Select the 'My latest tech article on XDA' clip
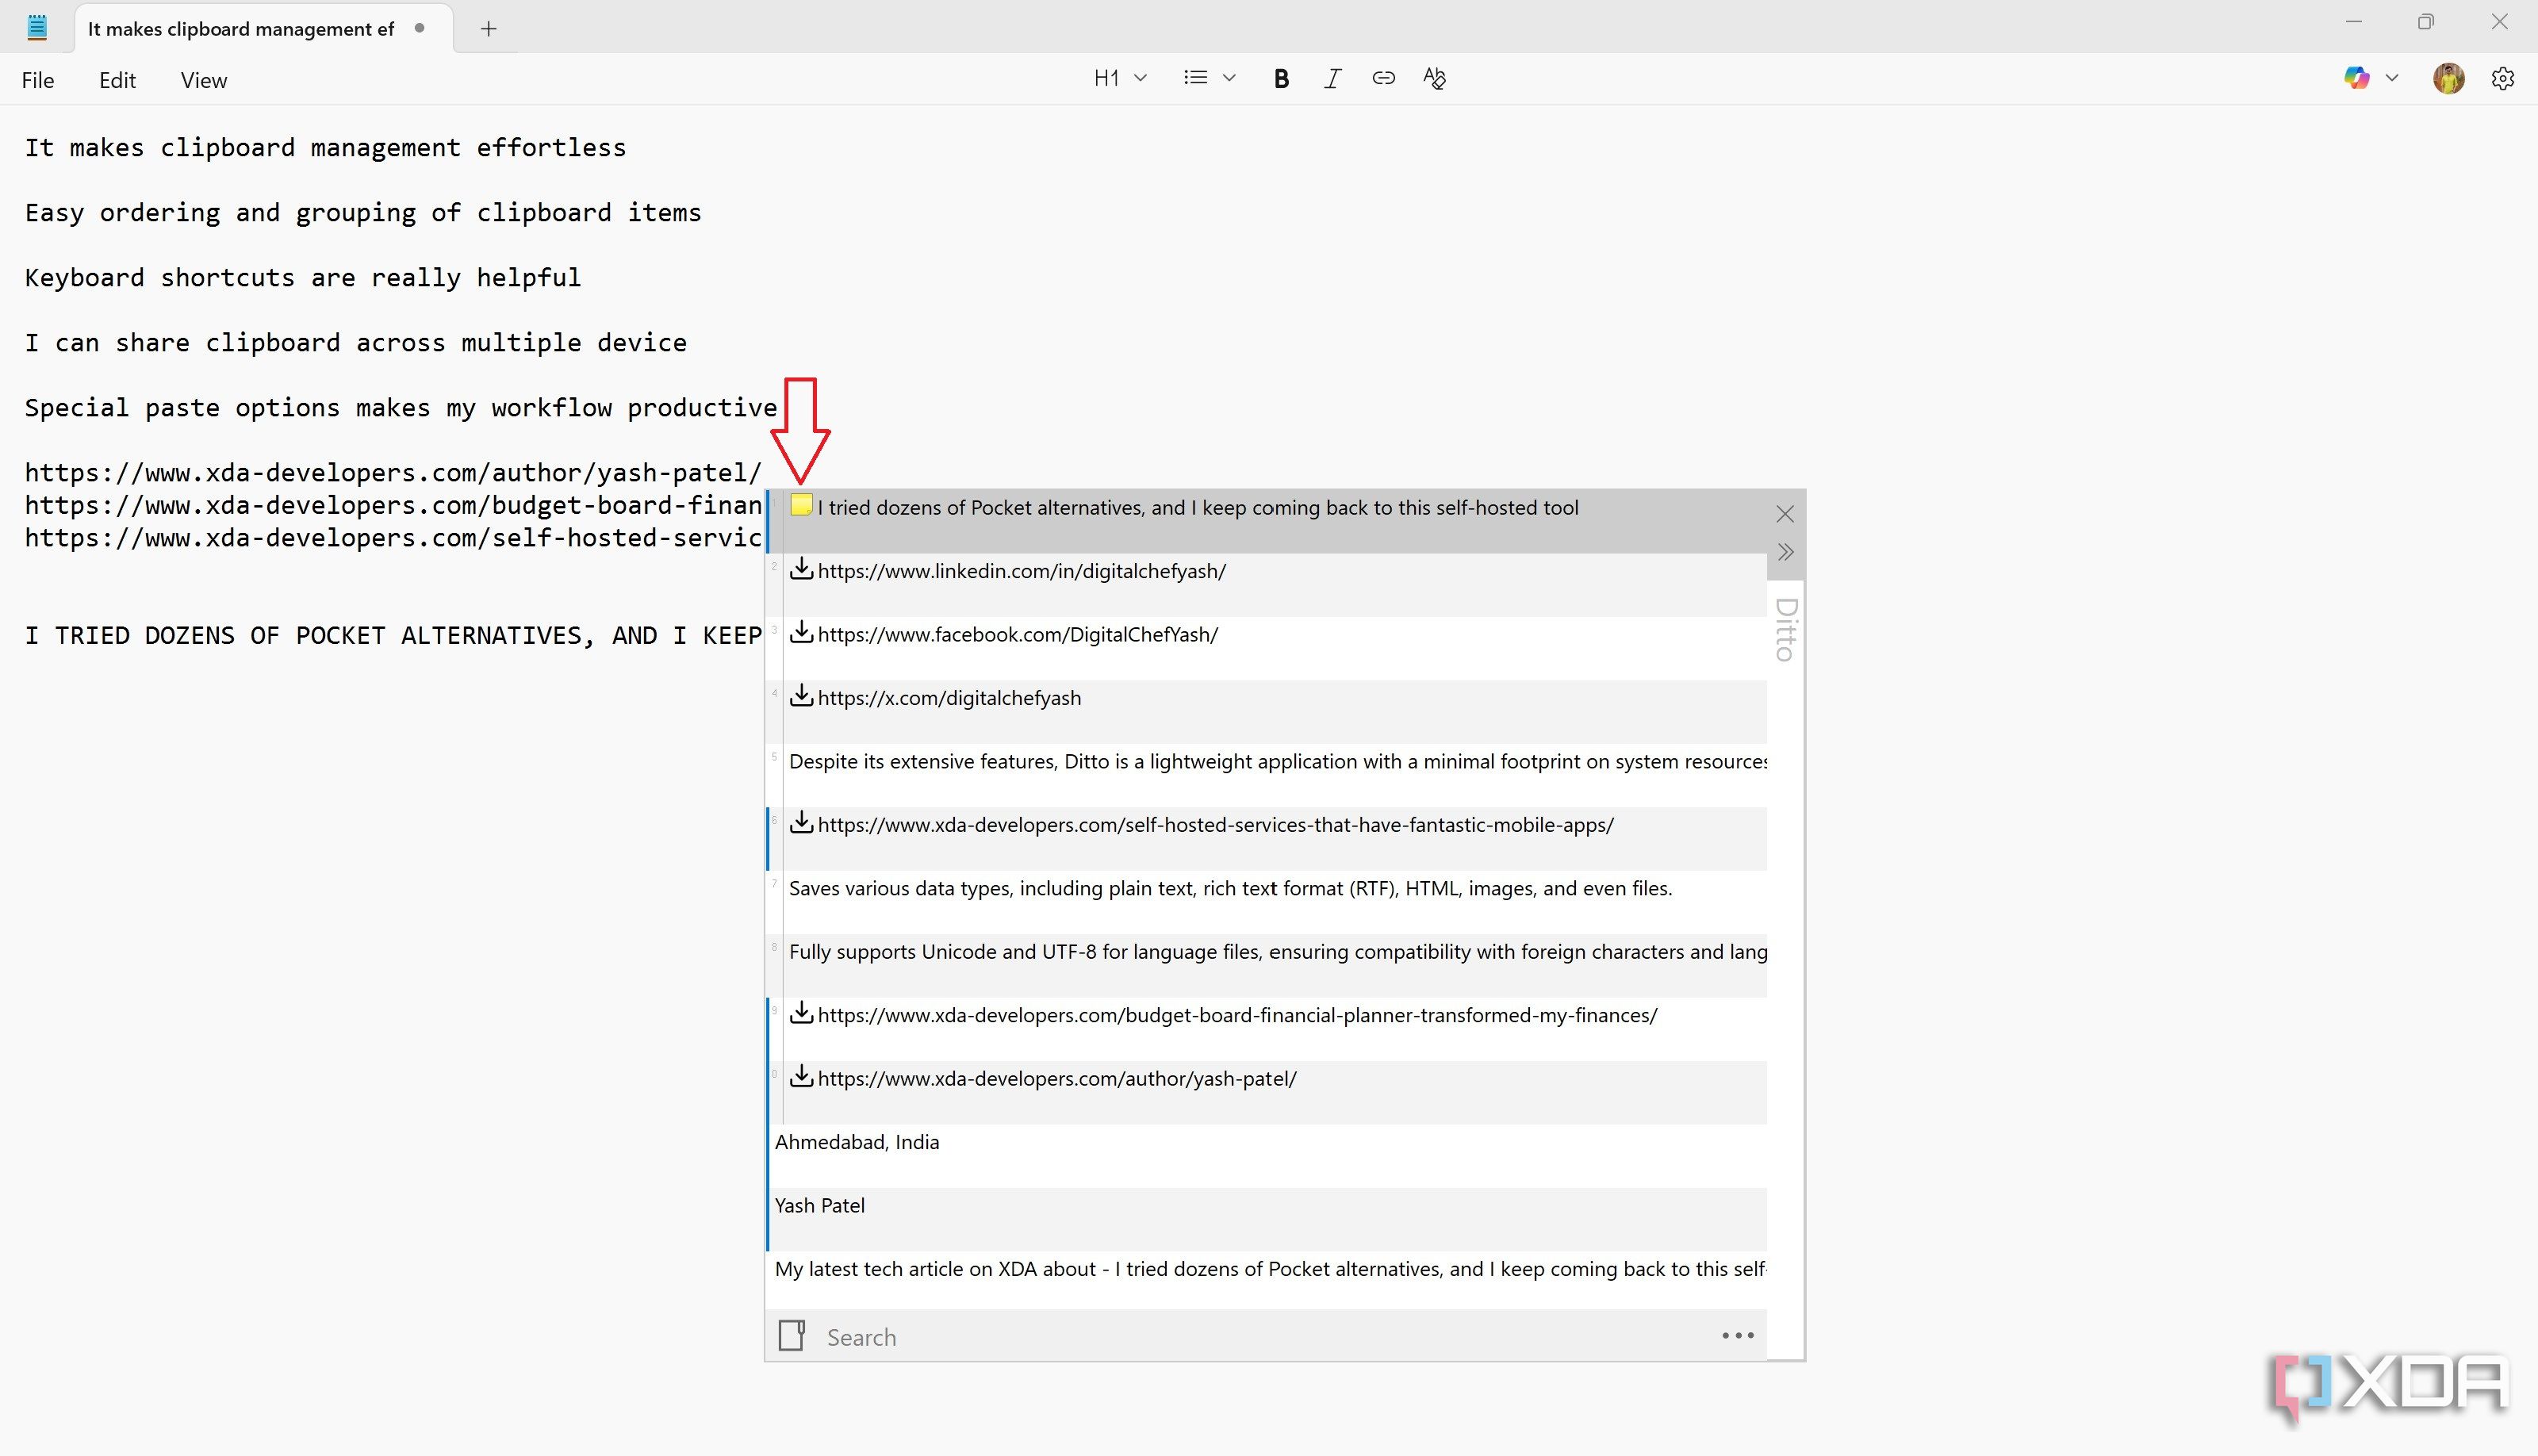Viewport: 2538px width, 1456px height. tap(1267, 1280)
